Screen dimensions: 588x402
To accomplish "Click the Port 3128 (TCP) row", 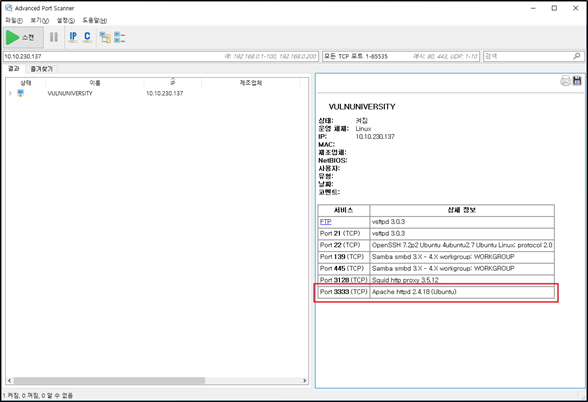I will pos(436,280).
